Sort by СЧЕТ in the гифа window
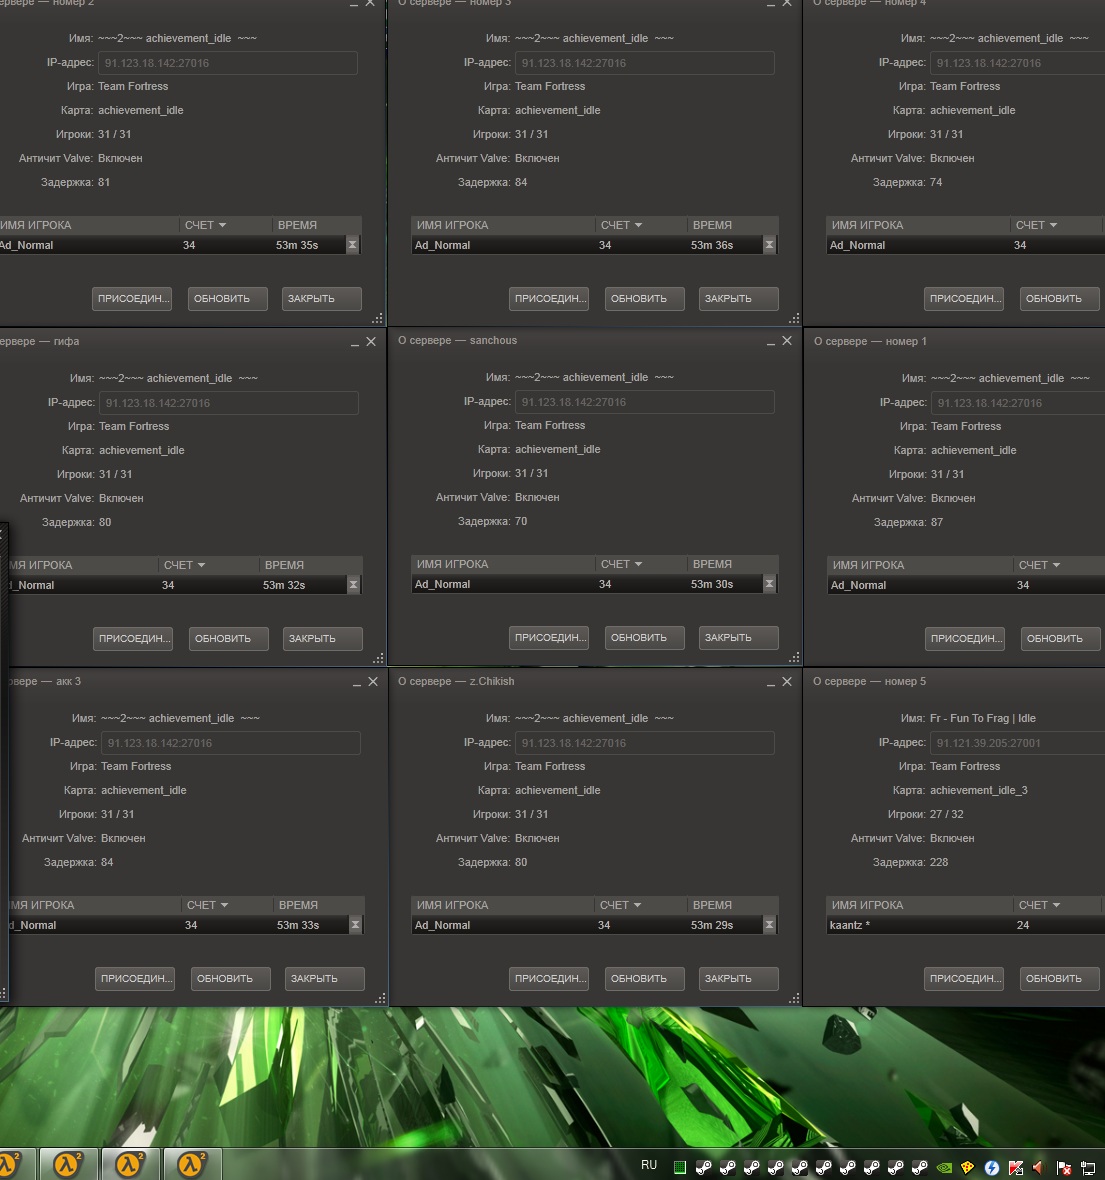The image size is (1105, 1180). 209,565
